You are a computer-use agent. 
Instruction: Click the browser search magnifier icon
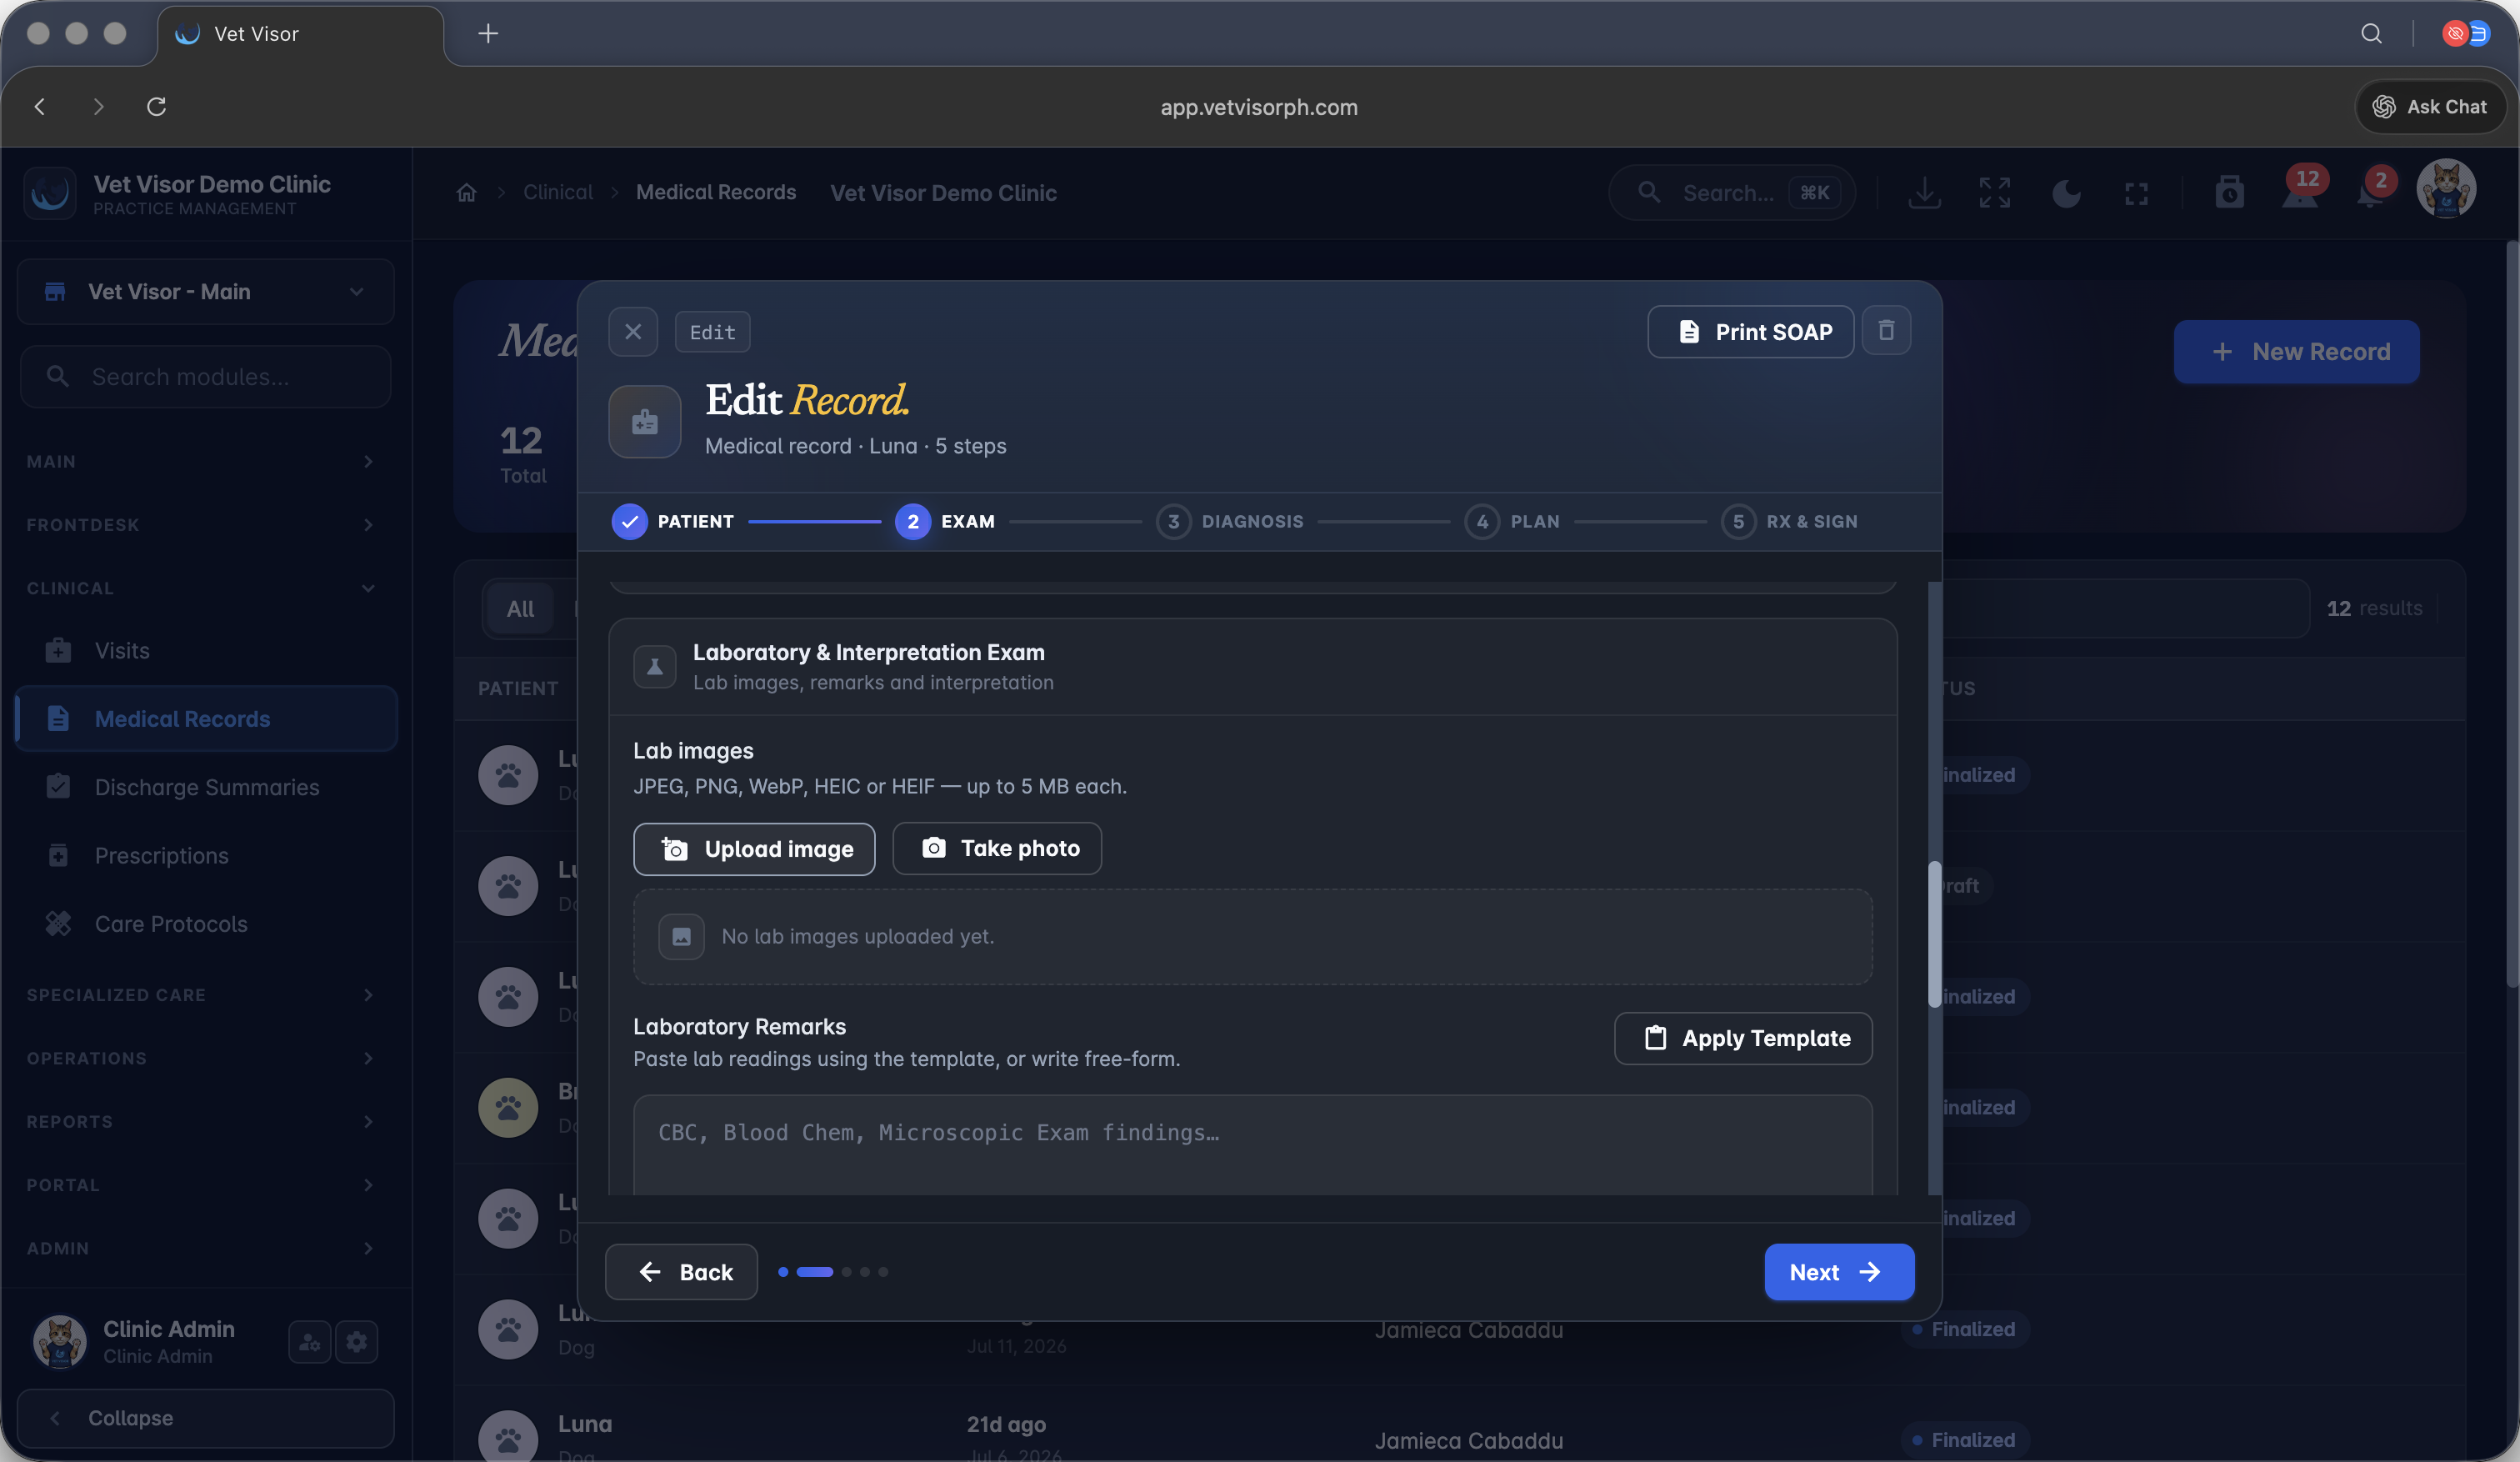[2371, 33]
